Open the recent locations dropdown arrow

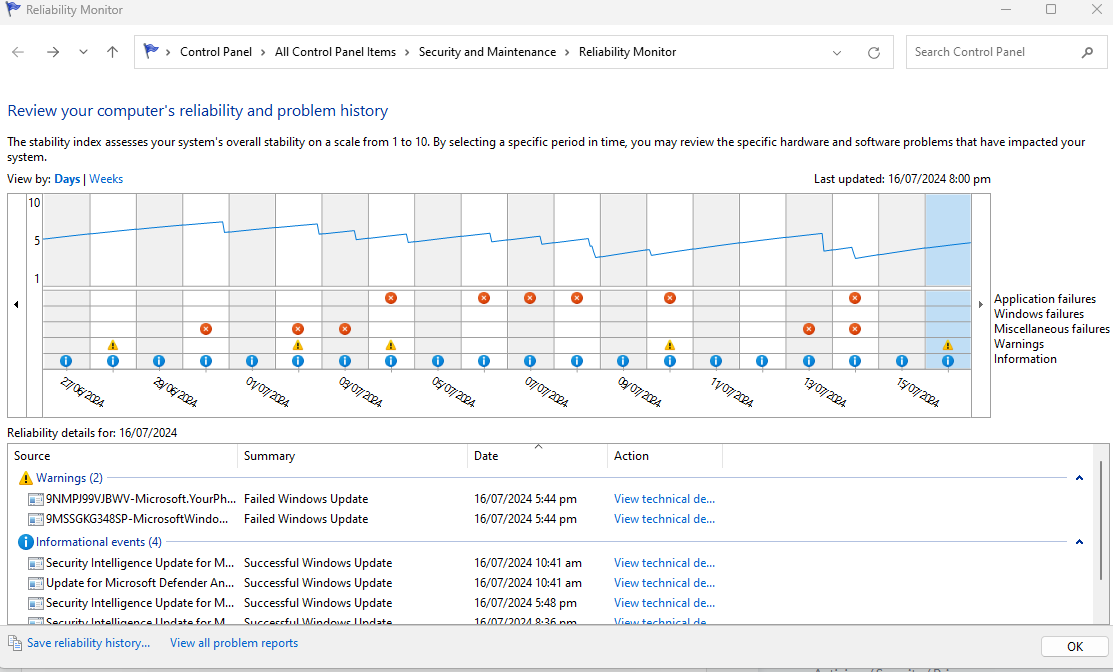(83, 52)
